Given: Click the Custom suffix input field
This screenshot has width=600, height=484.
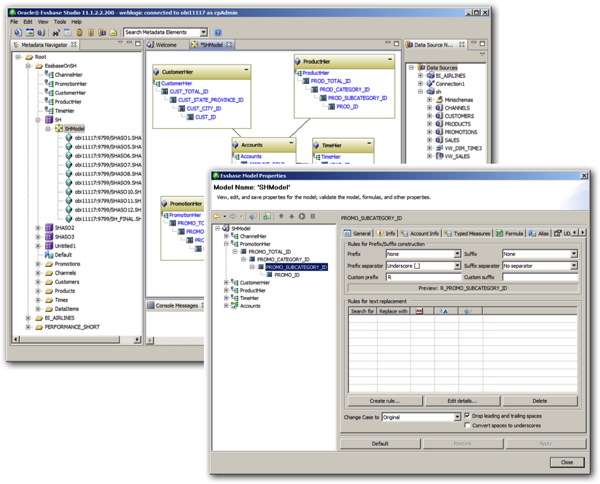Looking at the screenshot, I should pos(540,277).
